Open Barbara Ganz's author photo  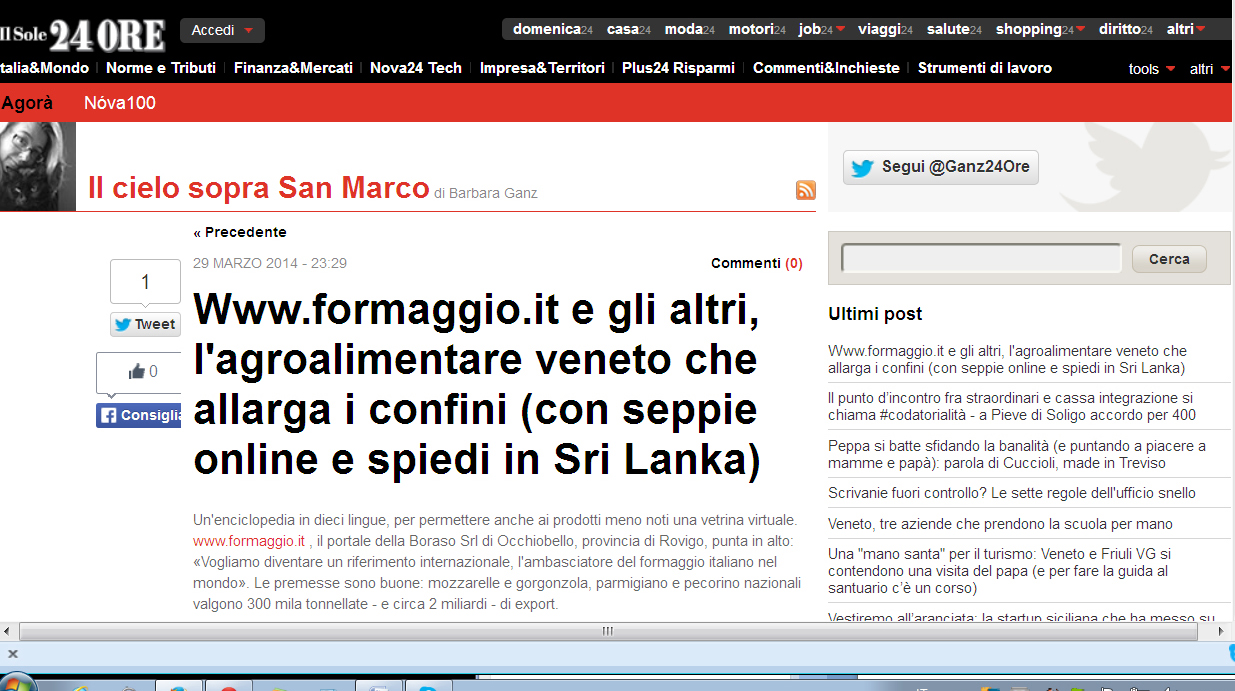click(38, 167)
